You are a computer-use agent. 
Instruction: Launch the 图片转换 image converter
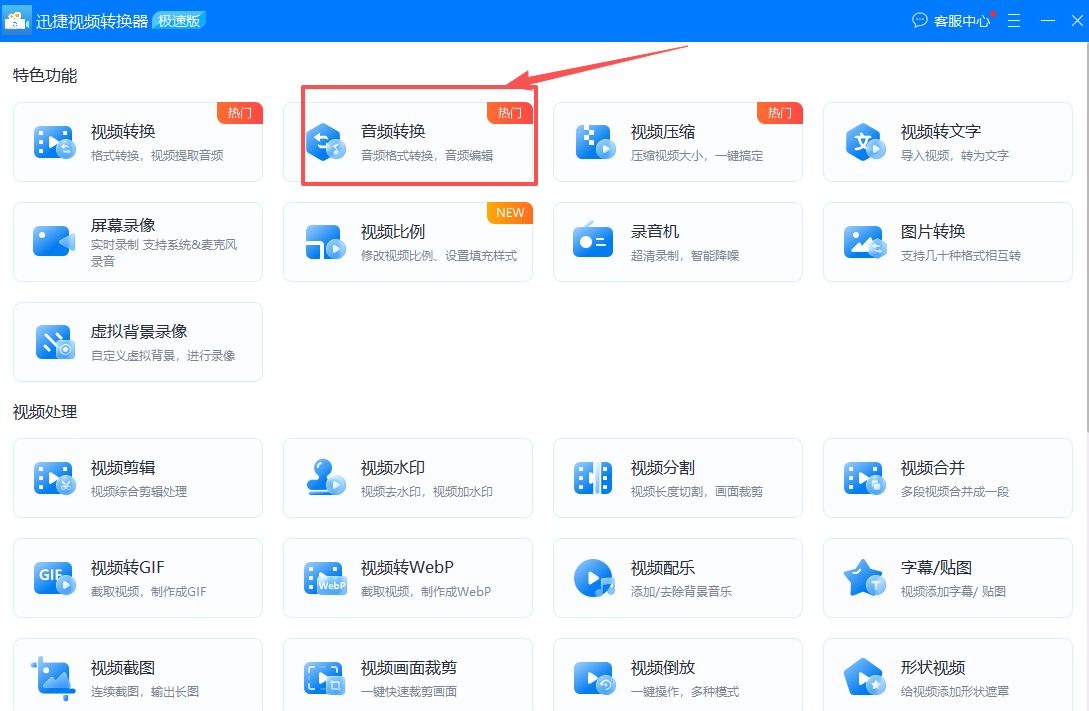pyautogui.click(x=948, y=241)
